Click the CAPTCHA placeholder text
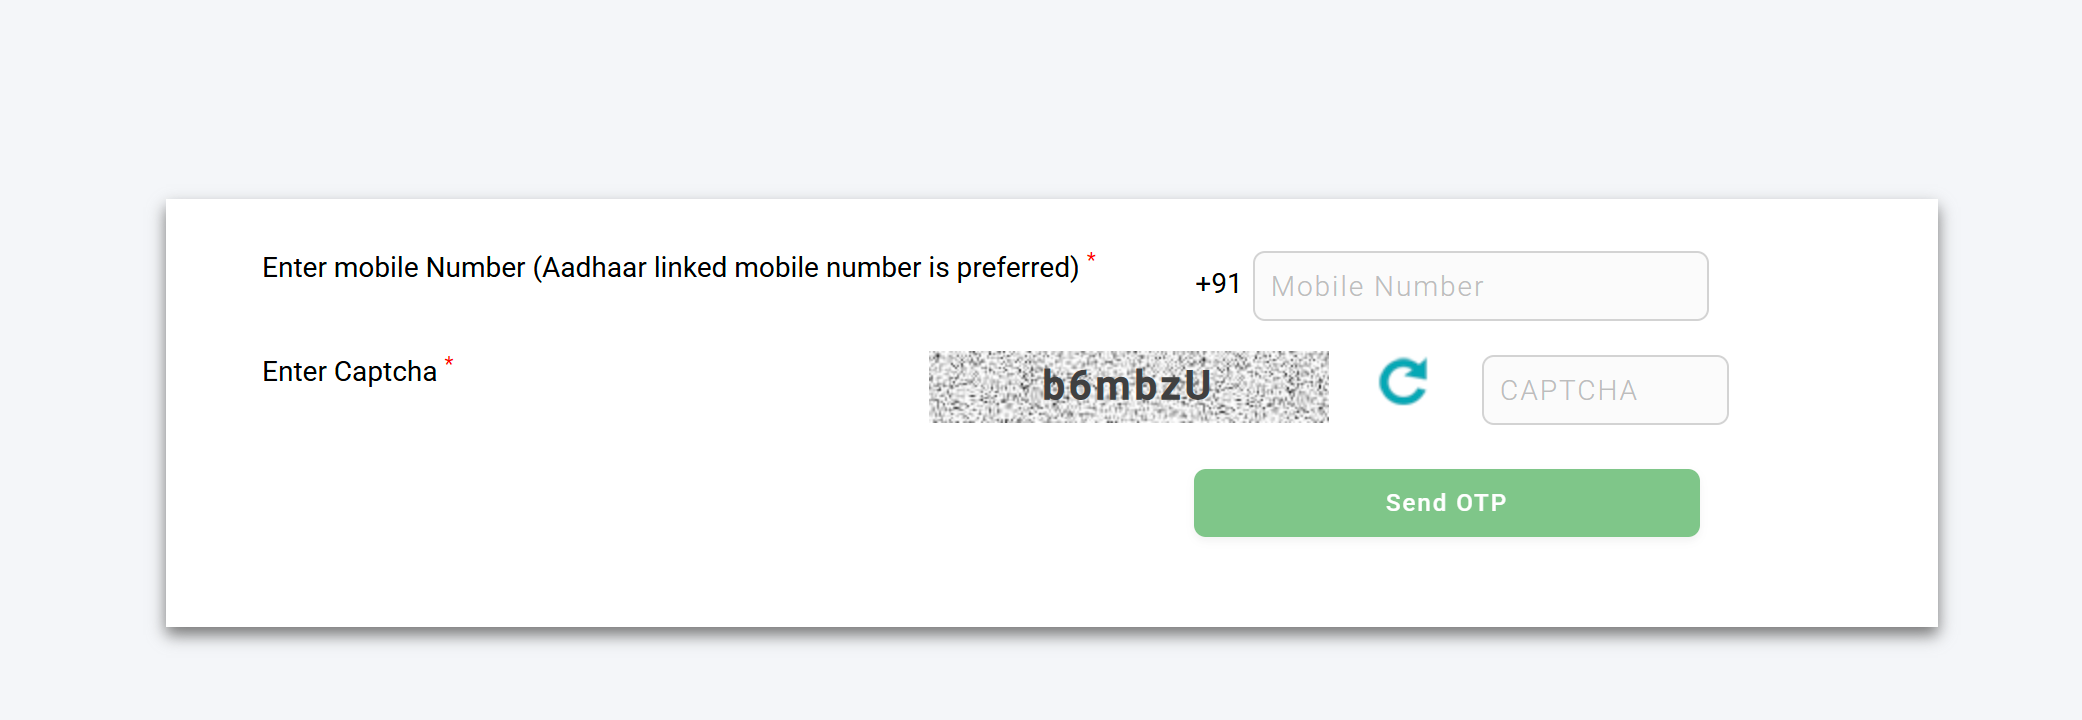 click(1570, 390)
